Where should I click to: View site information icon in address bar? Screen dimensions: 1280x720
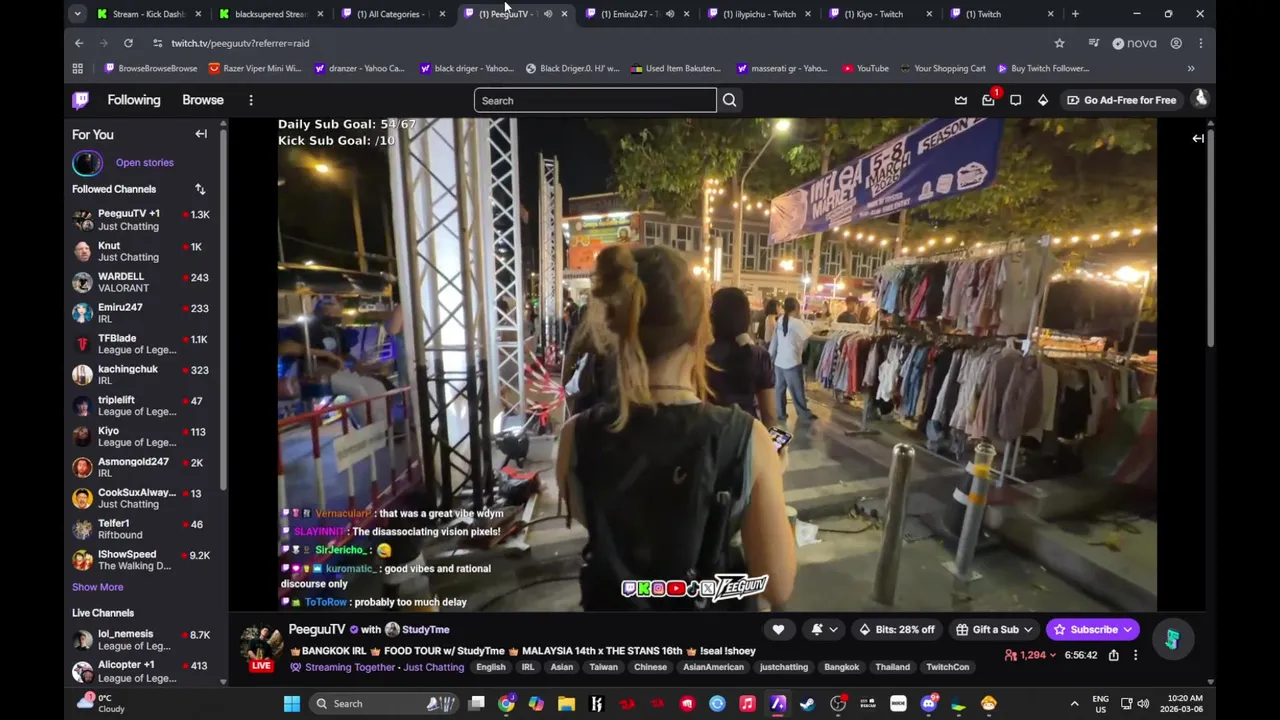157,43
